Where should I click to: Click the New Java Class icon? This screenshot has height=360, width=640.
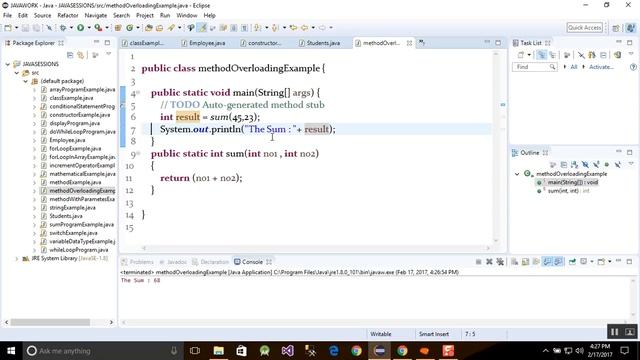129,28
